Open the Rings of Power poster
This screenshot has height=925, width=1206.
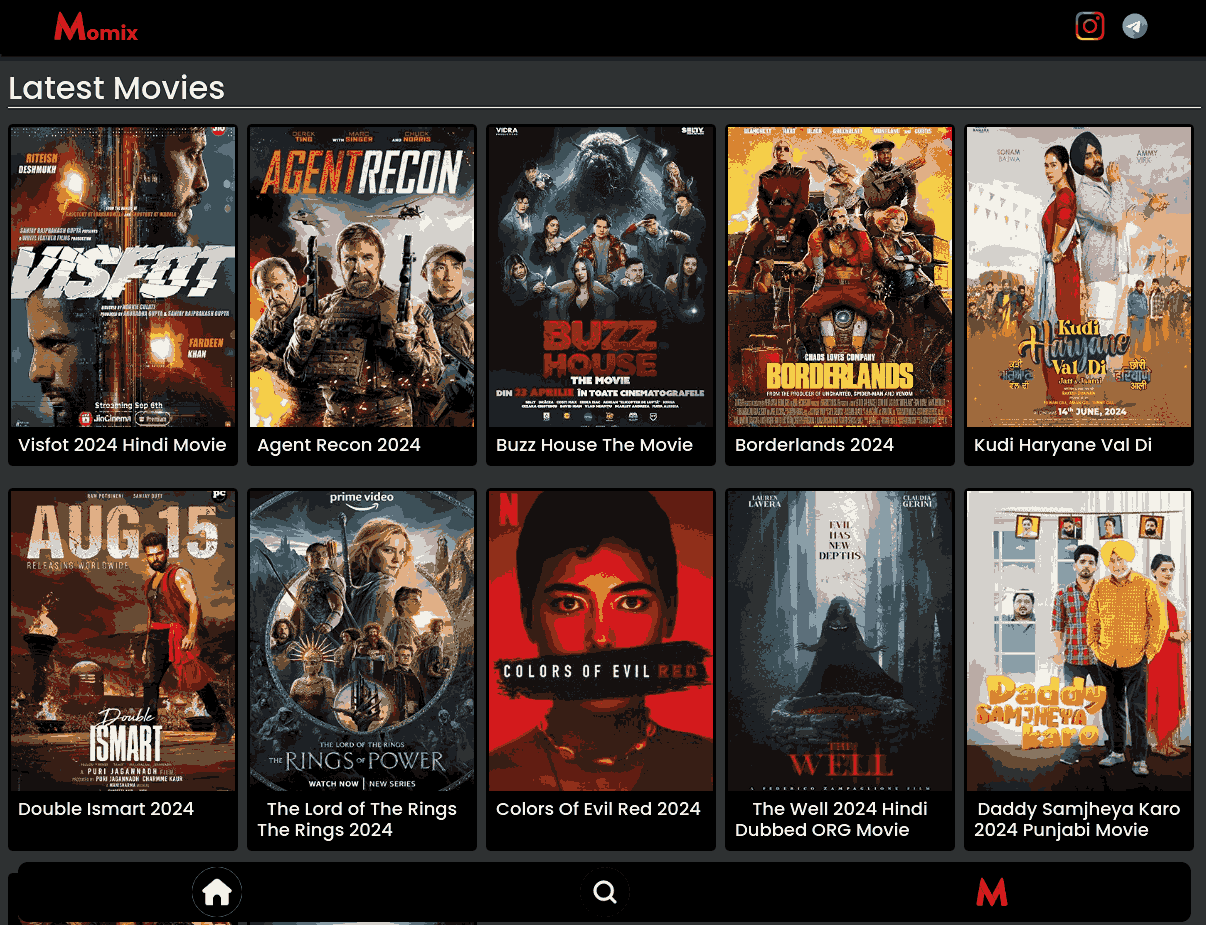pyautogui.click(x=362, y=640)
